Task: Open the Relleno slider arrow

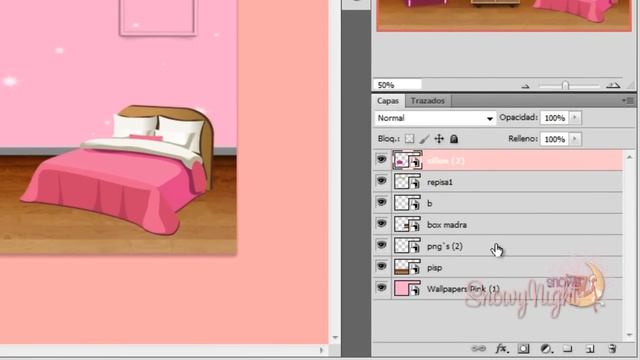Action: 575,139
